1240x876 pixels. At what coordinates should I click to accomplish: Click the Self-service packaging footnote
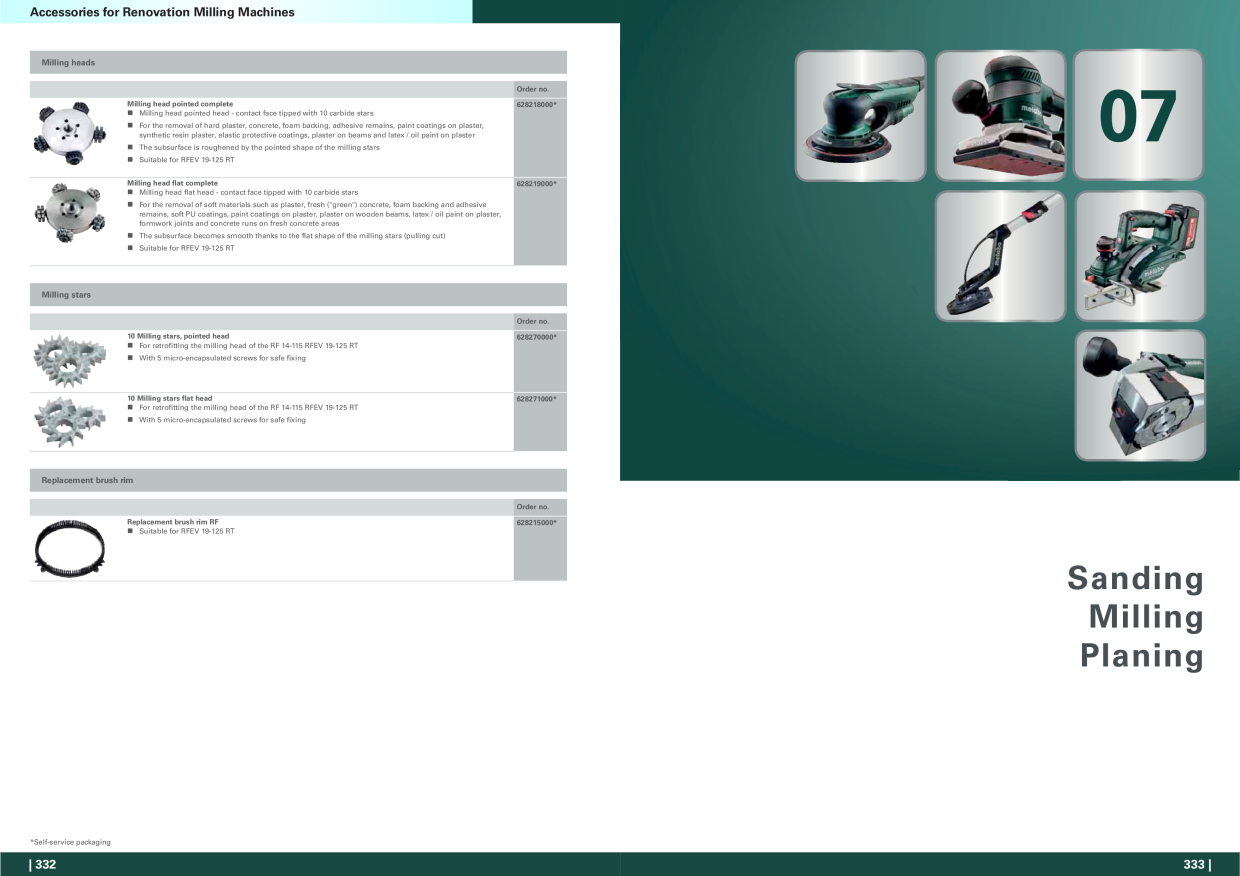coord(70,843)
